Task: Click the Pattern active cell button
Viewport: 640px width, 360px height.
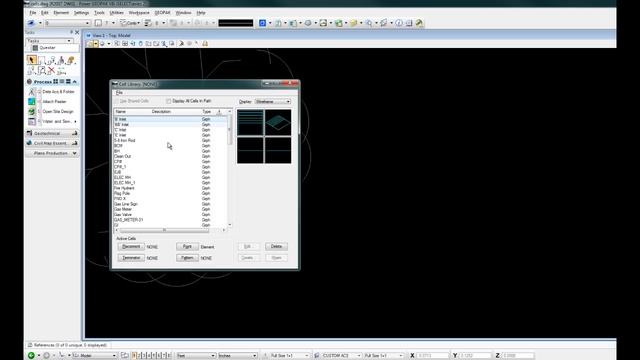Action: tap(187, 258)
